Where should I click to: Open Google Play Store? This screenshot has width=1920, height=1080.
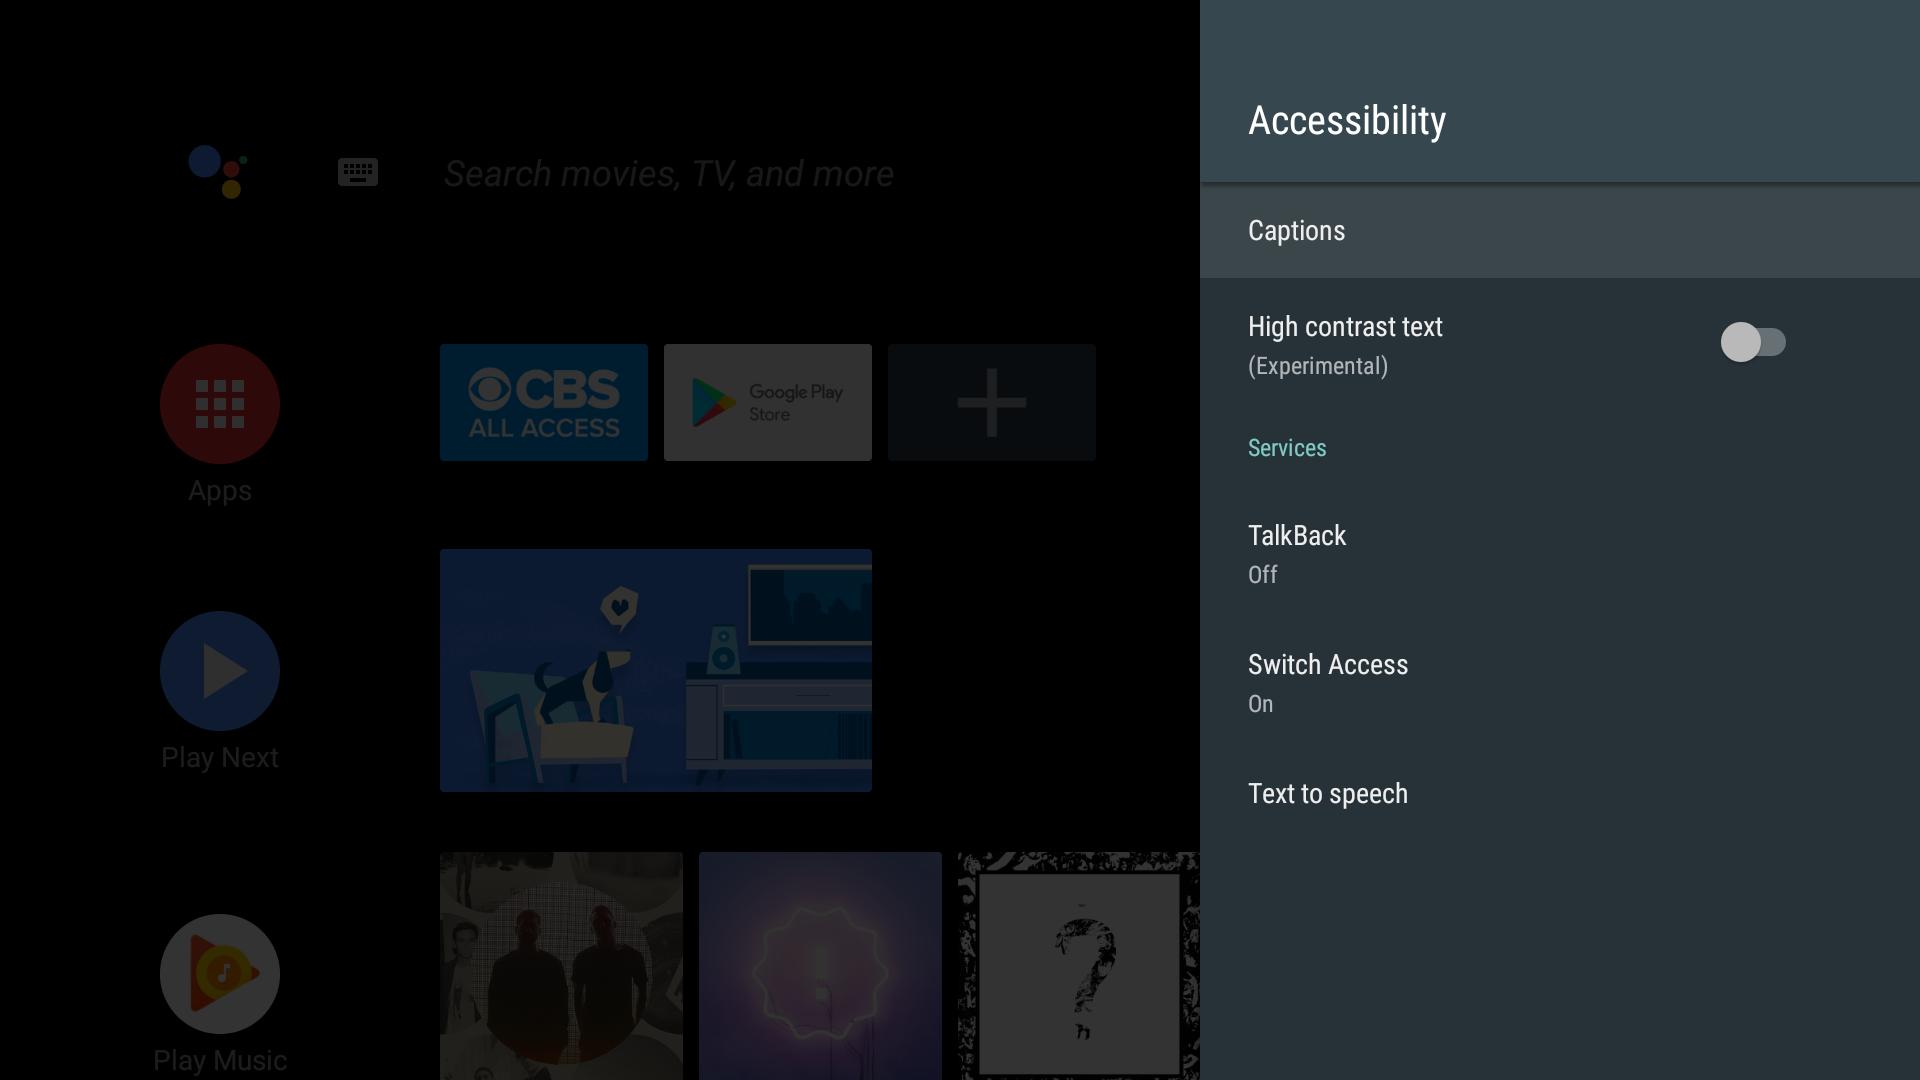767,402
